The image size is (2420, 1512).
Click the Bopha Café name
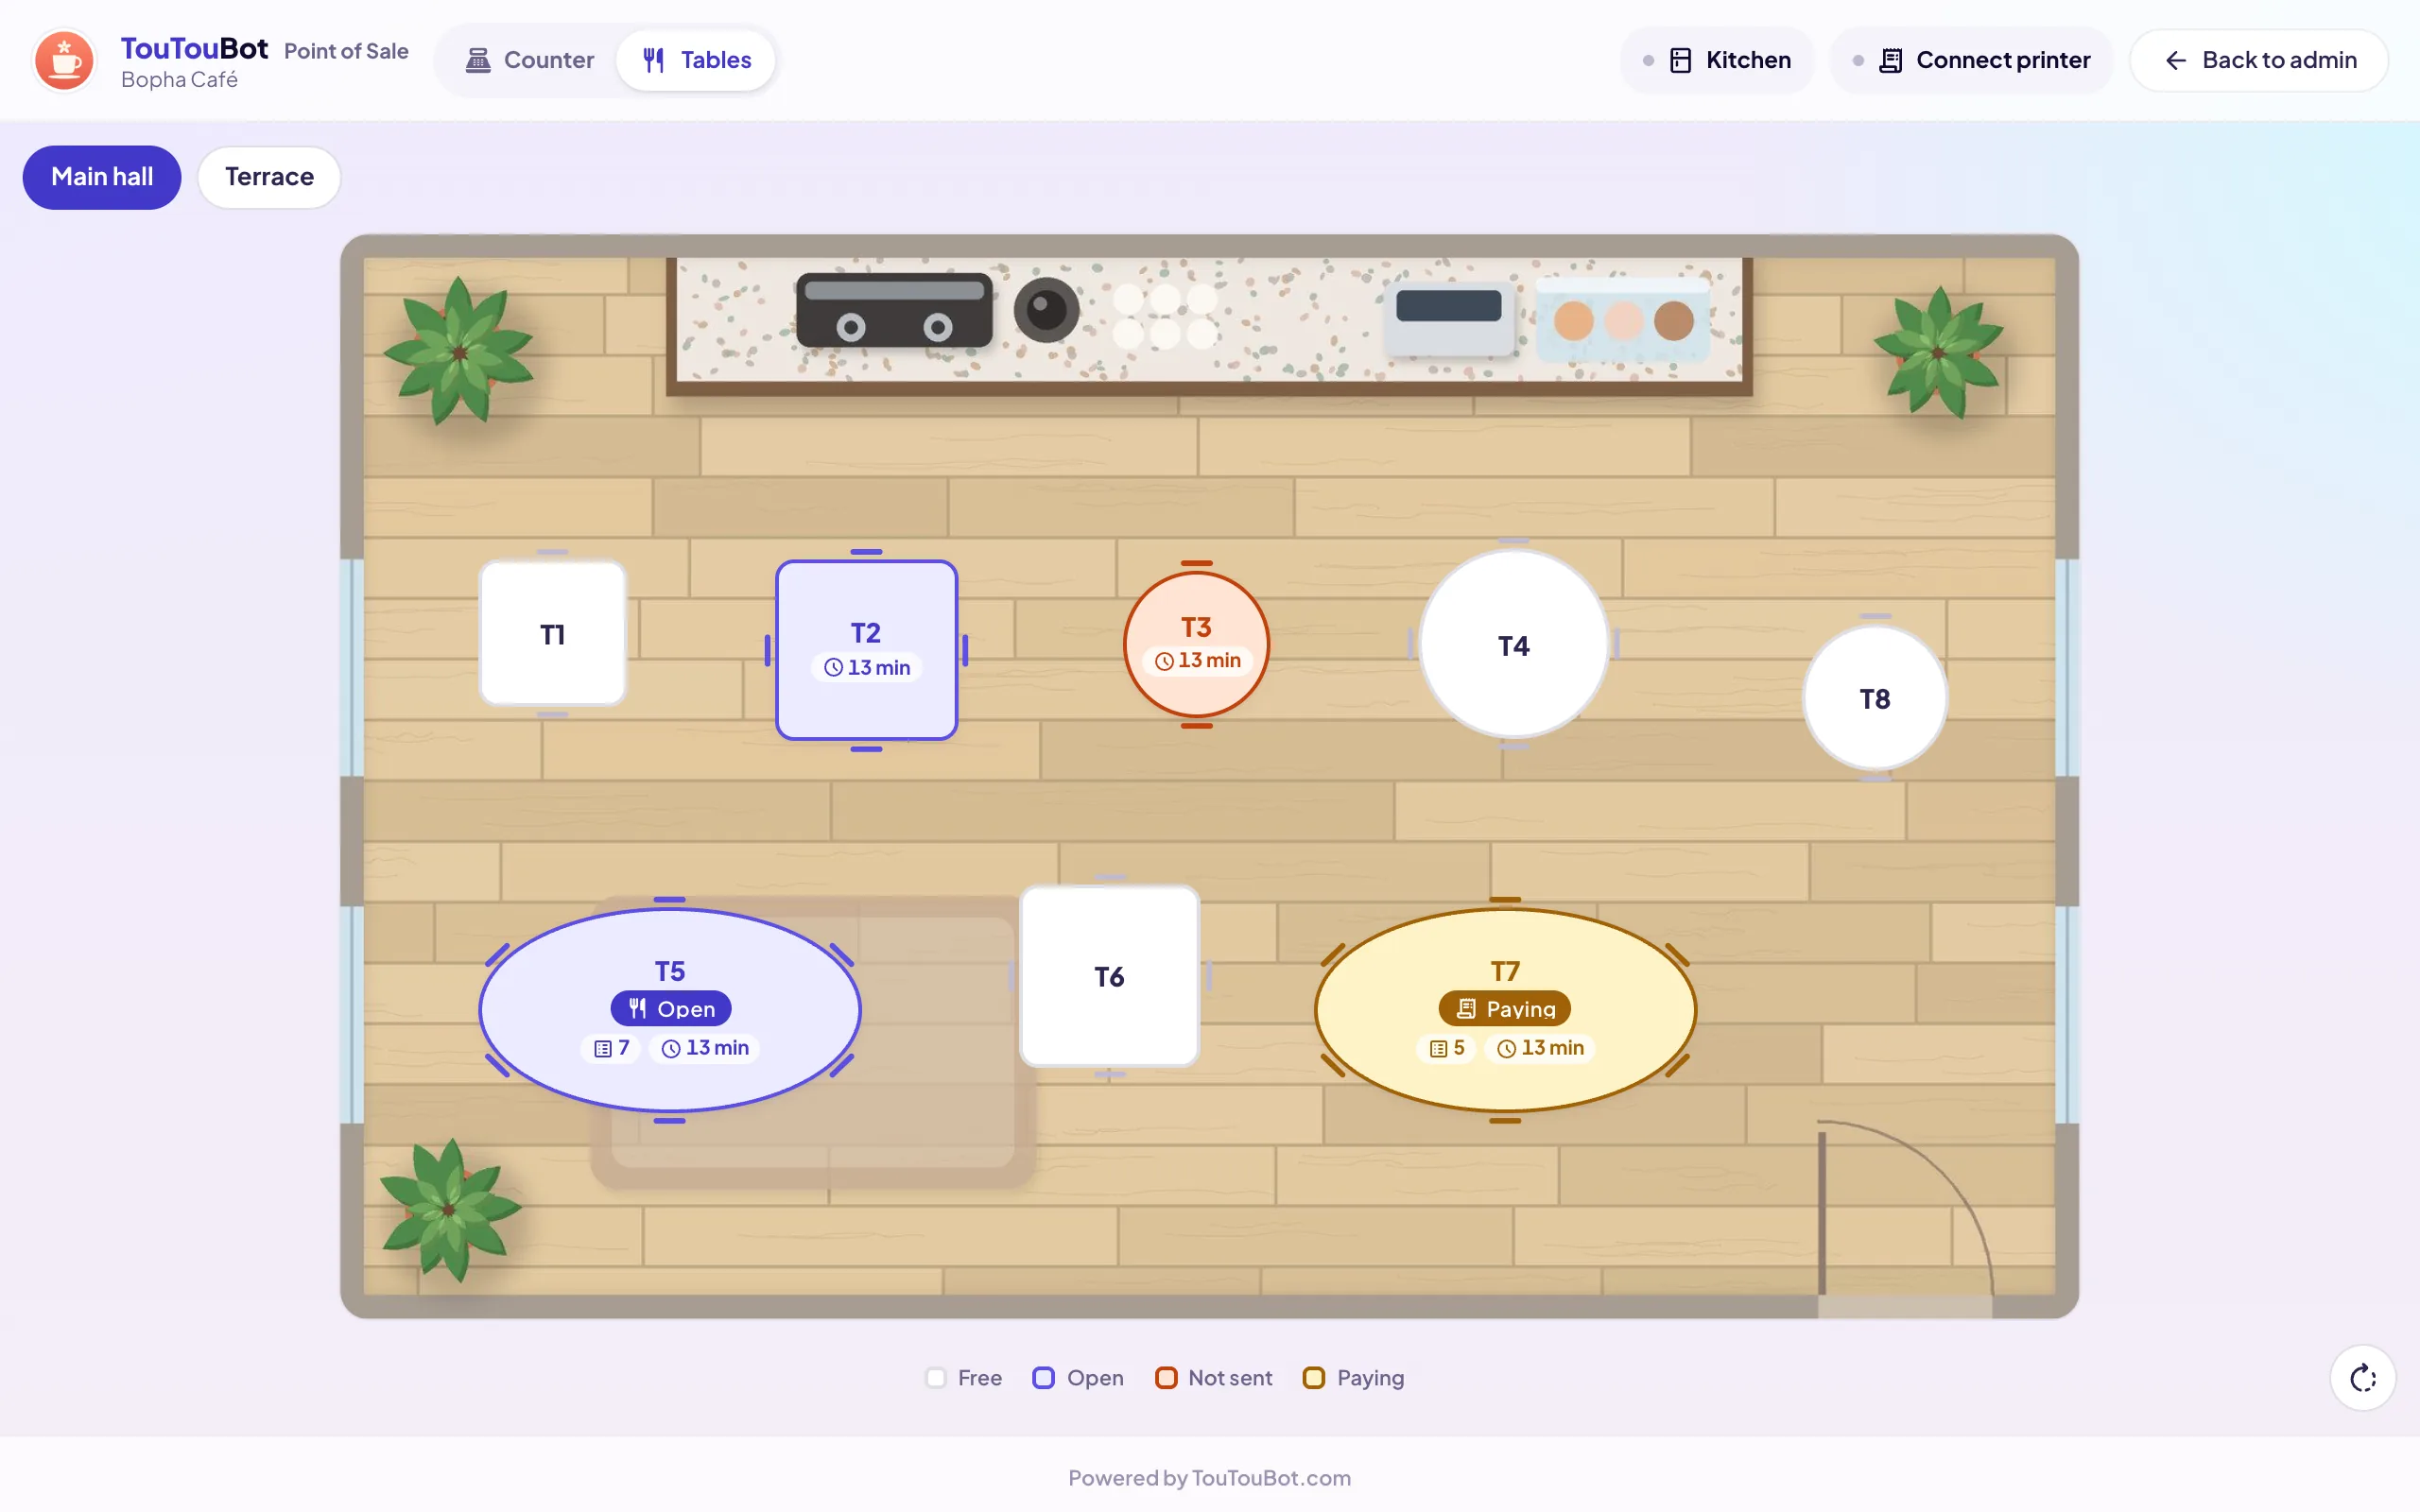pyautogui.click(x=180, y=80)
